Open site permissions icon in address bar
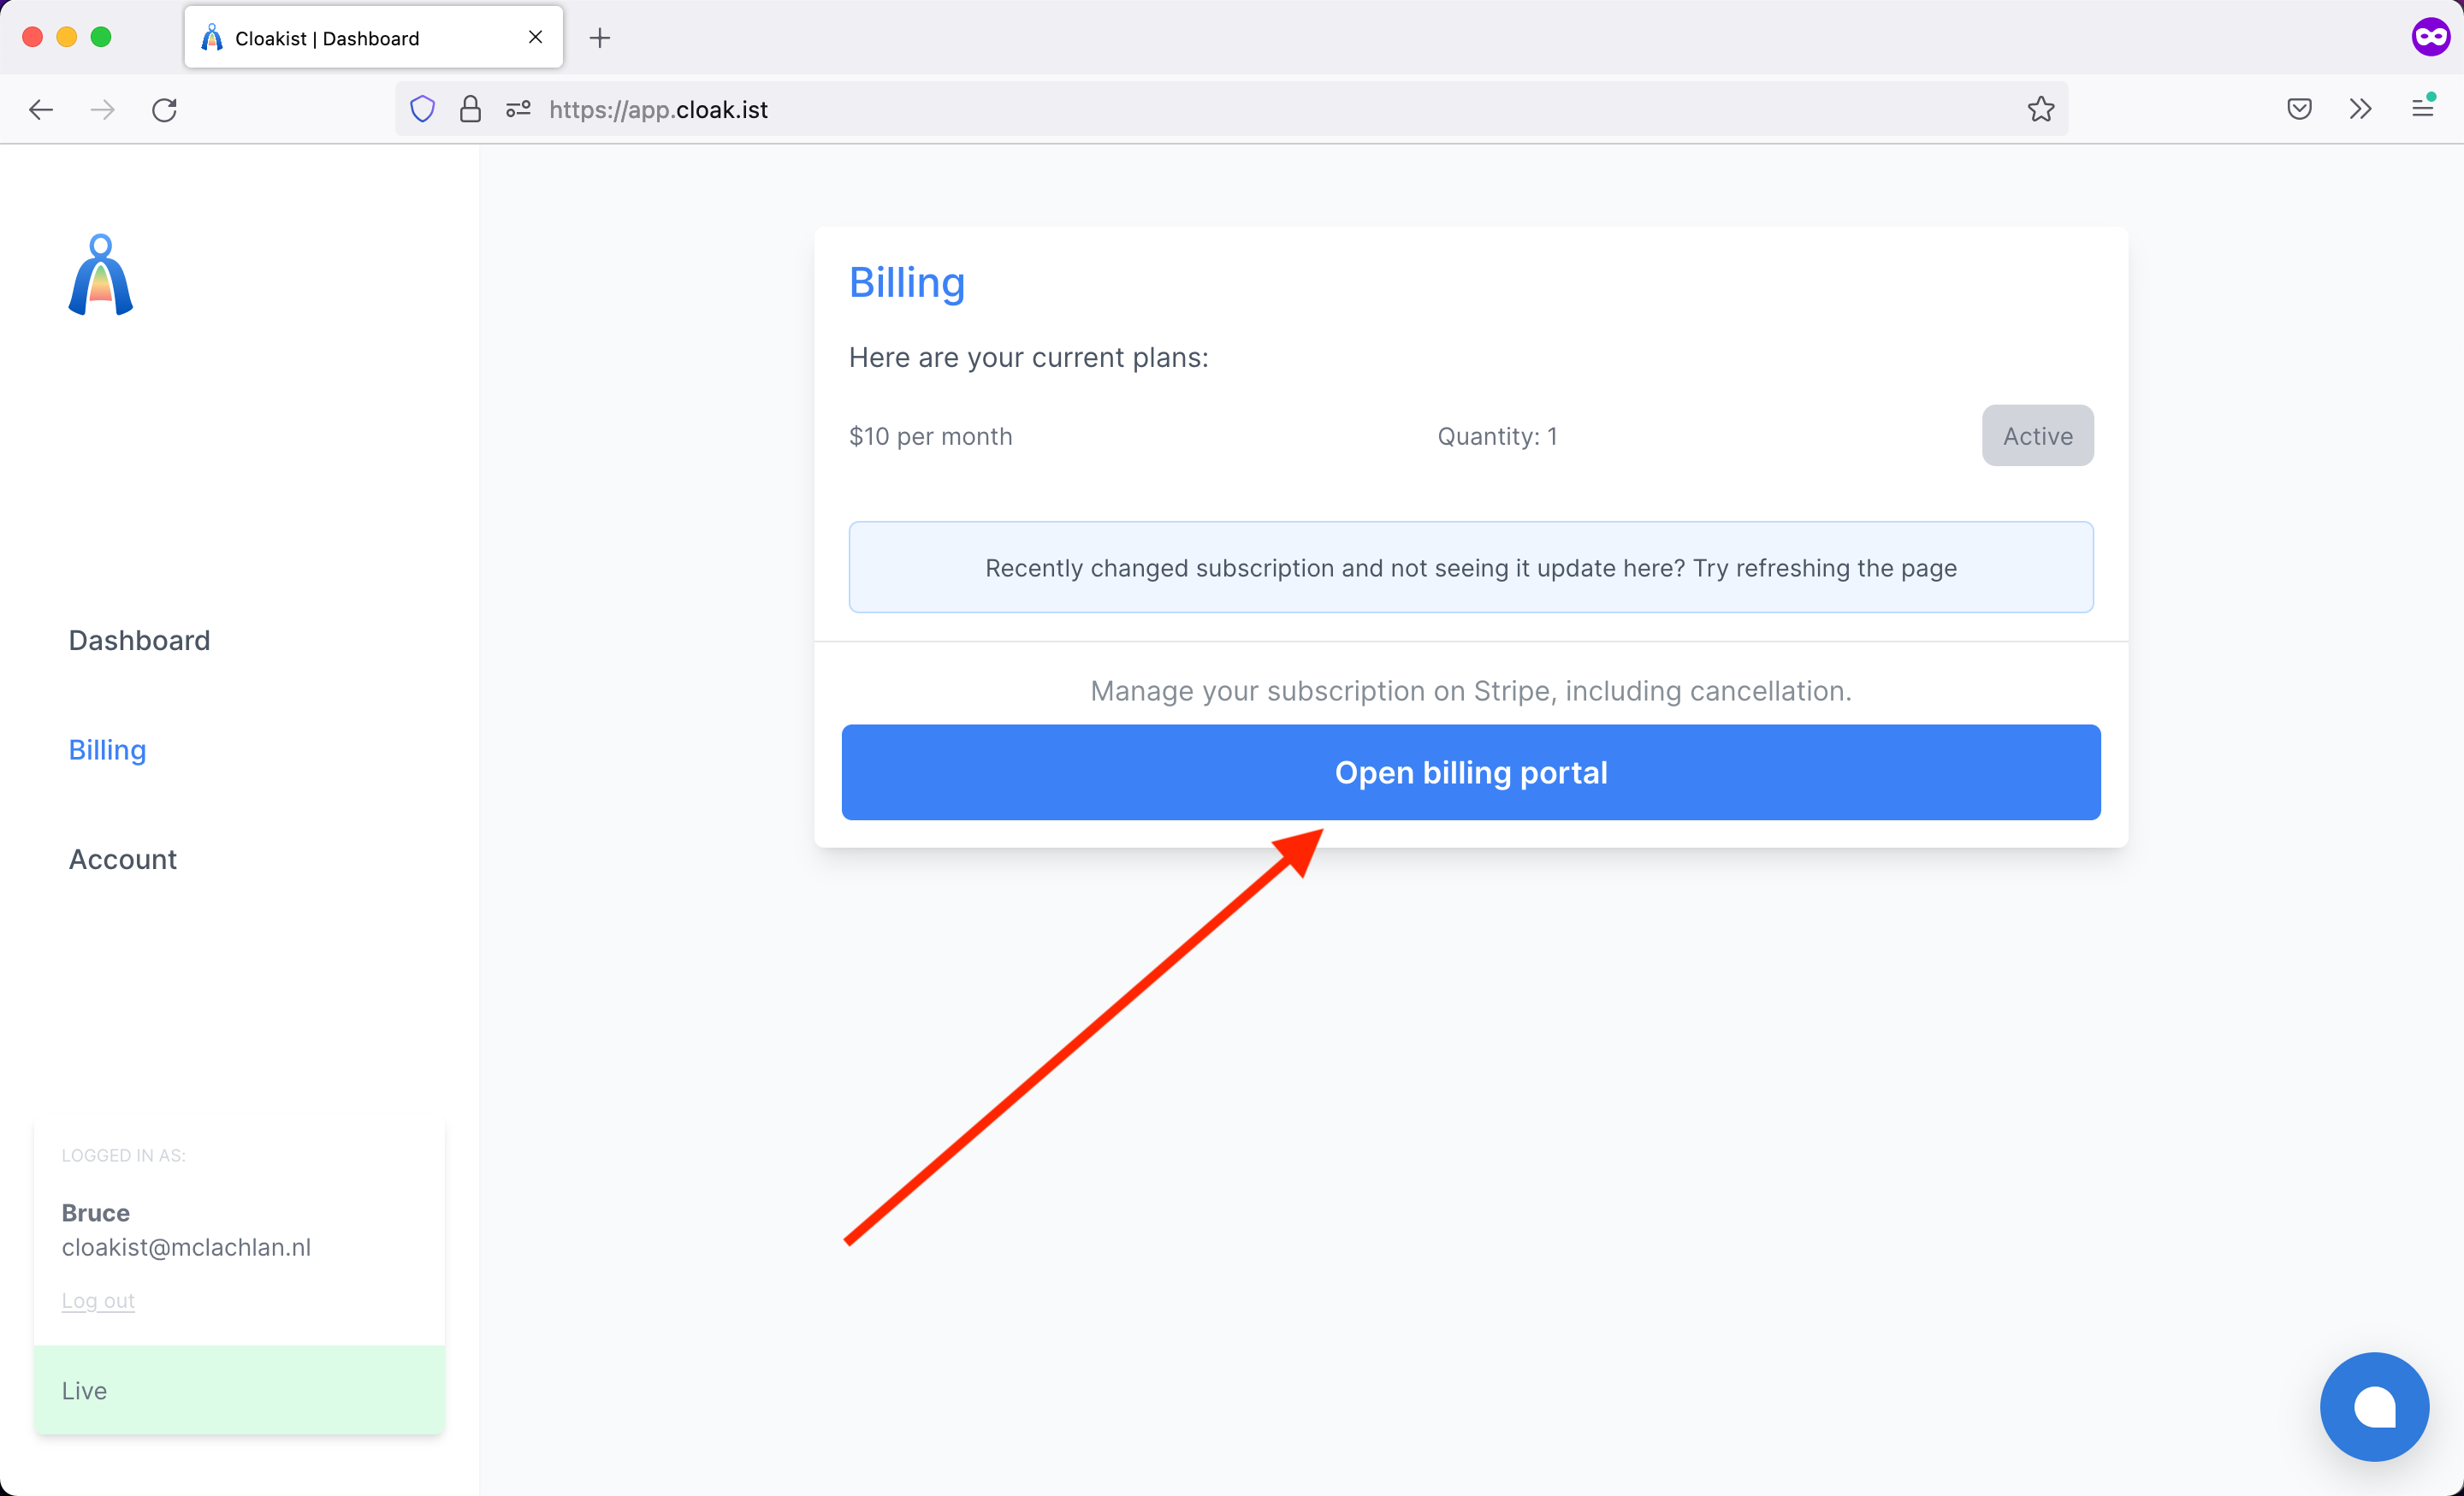 click(518, 109)
